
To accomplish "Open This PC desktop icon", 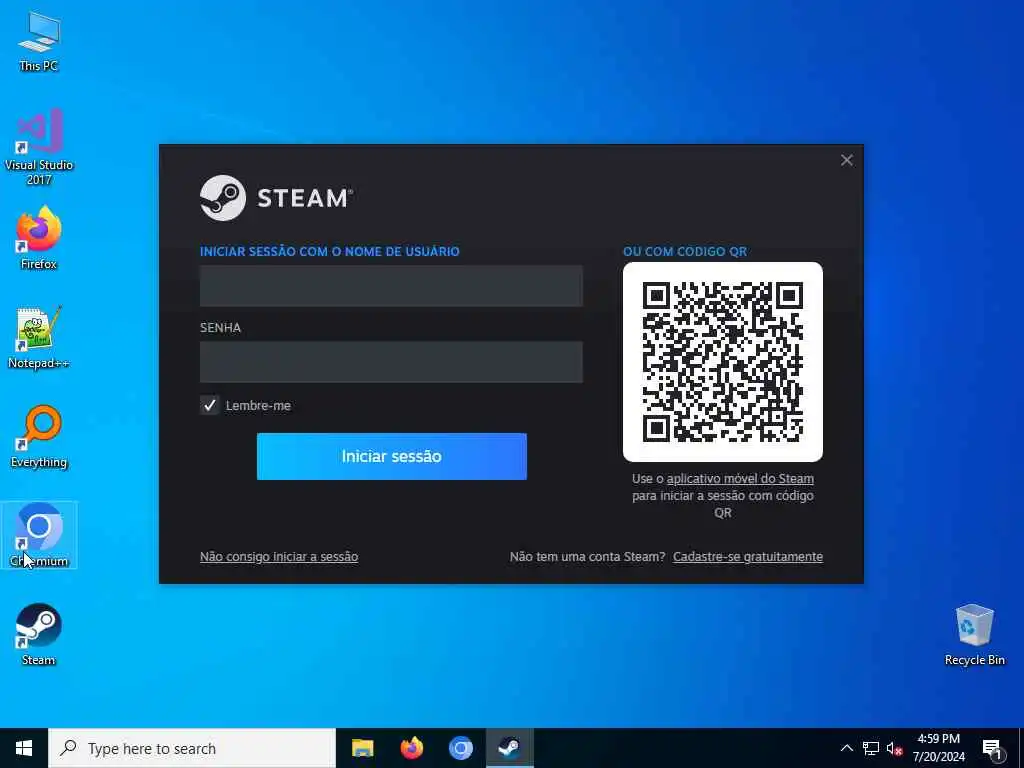I will 39,41.
